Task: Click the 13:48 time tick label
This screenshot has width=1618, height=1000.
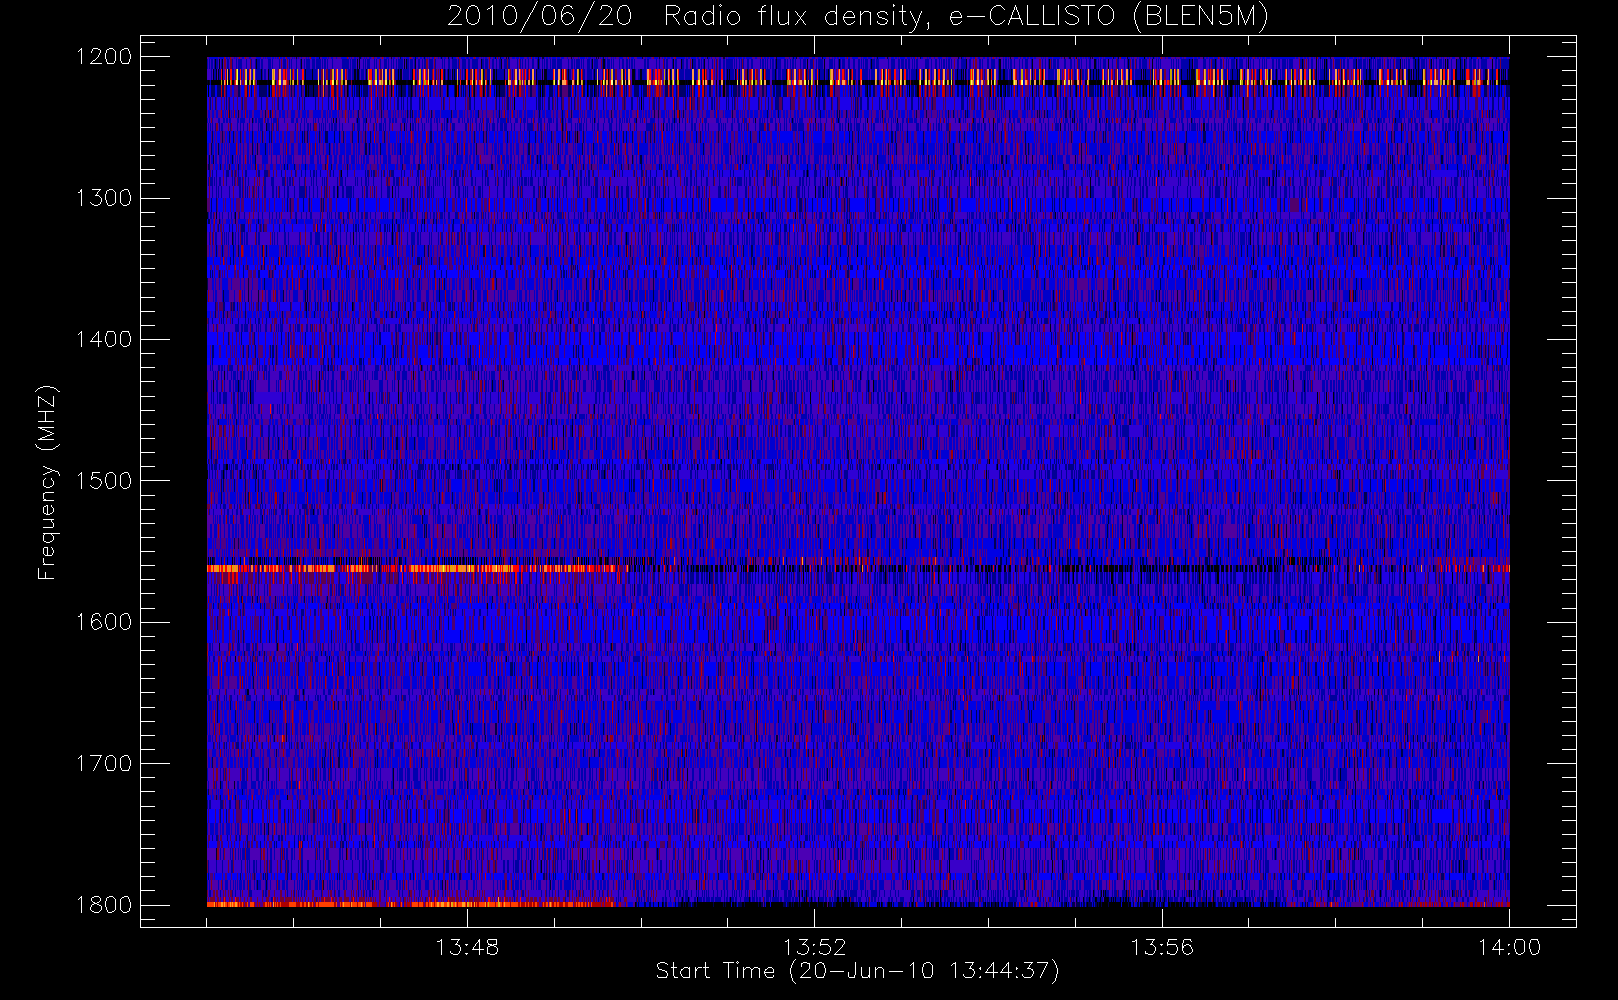Action: [467, 947]
